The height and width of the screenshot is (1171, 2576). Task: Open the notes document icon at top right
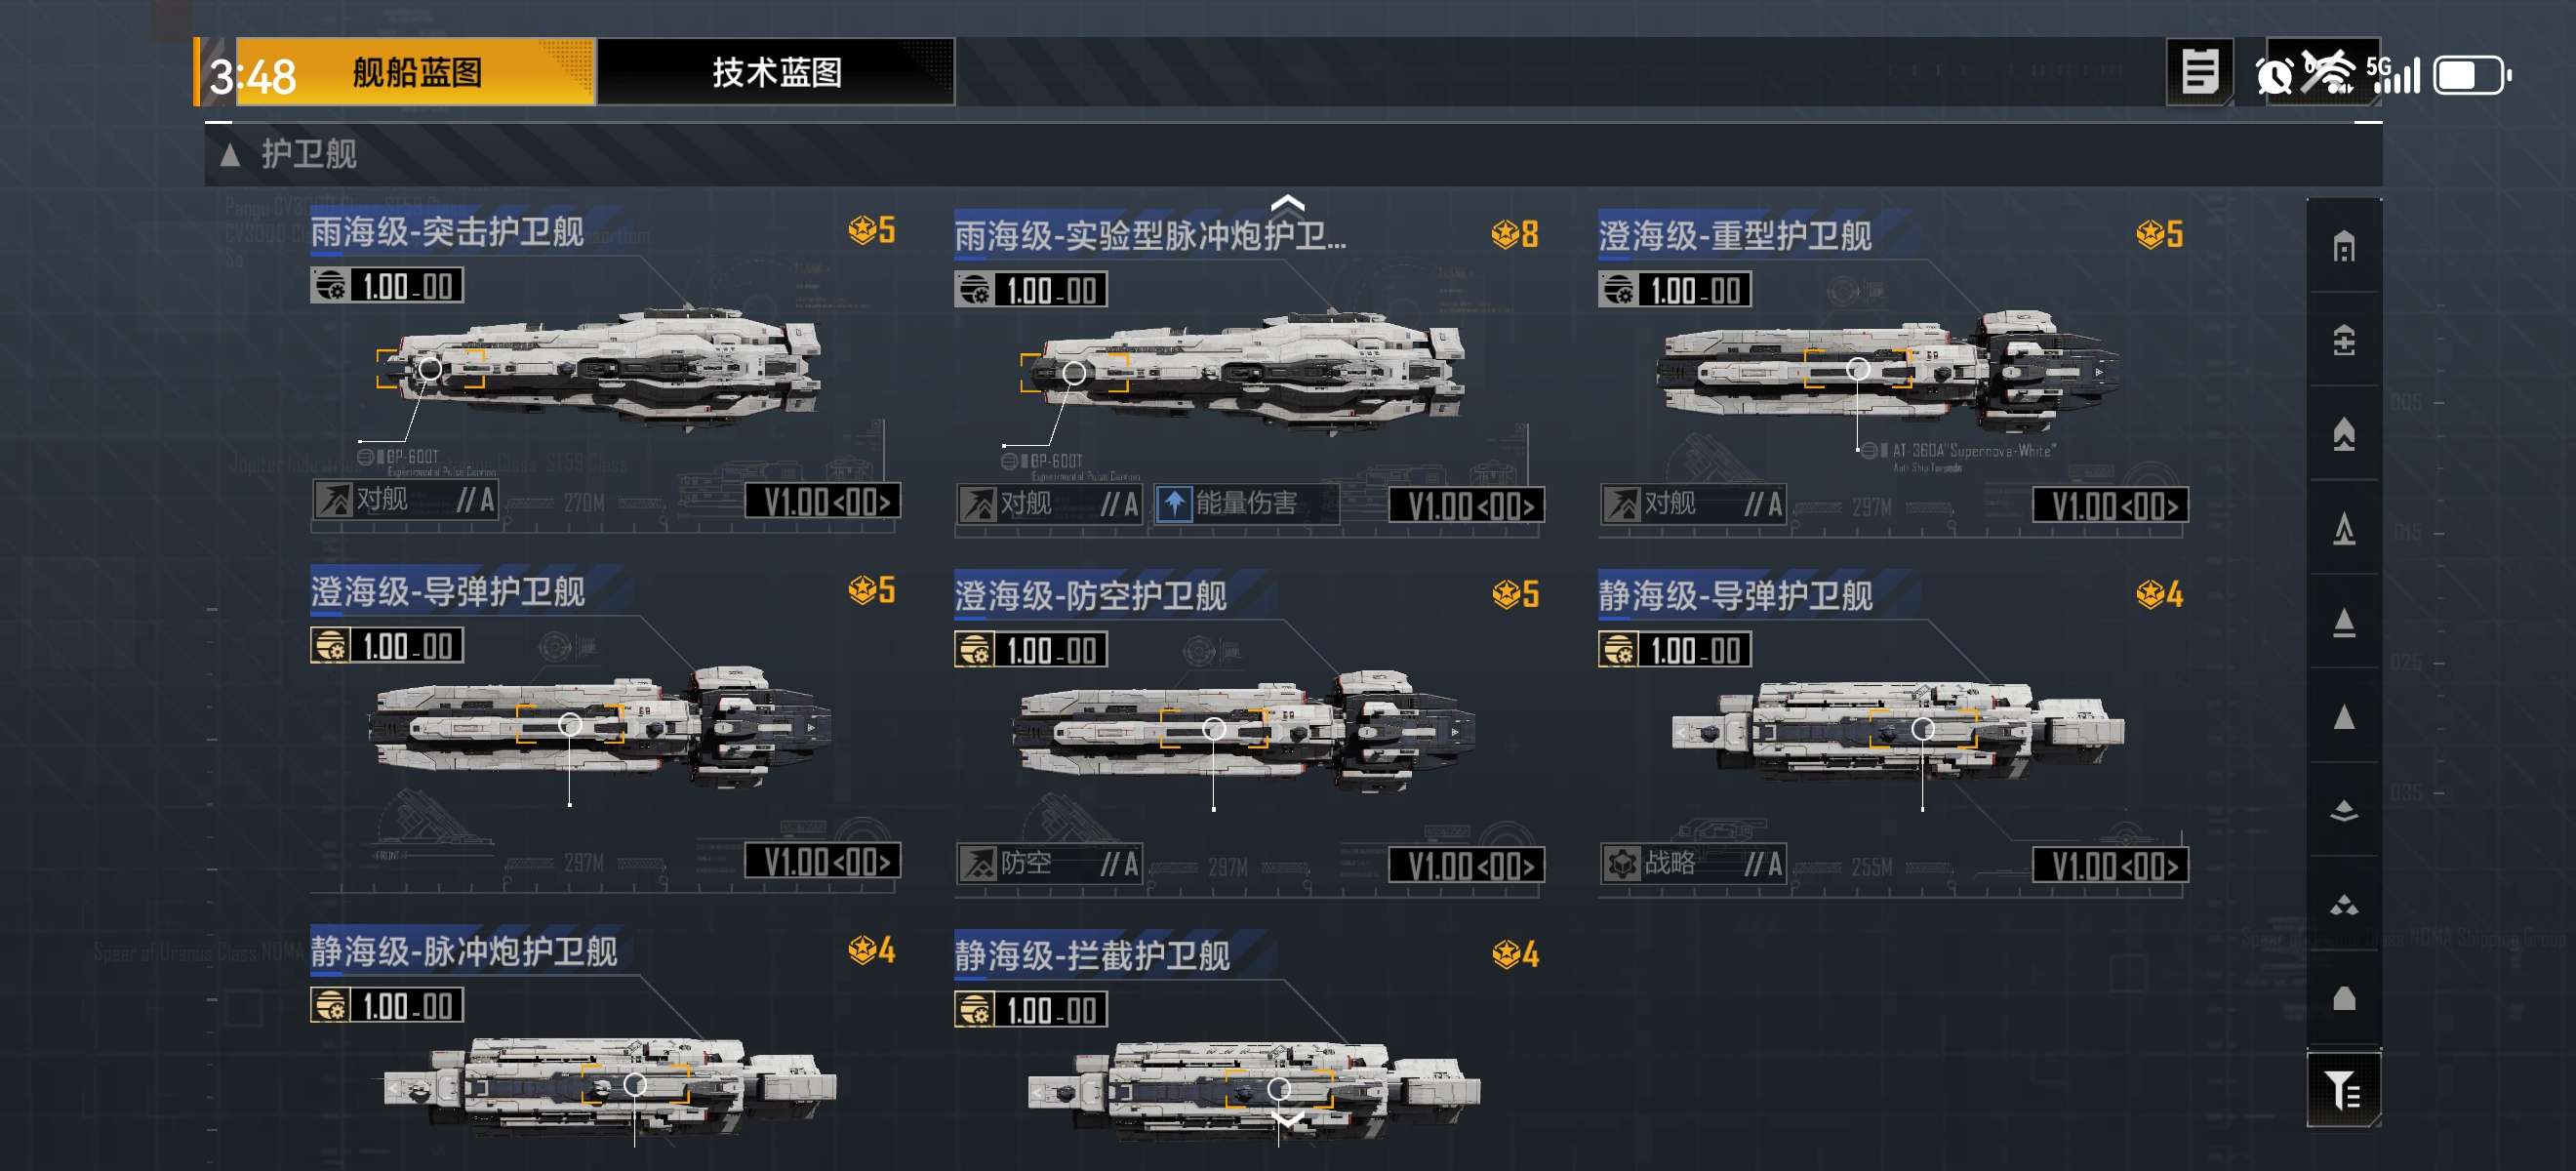(2199, 72)
